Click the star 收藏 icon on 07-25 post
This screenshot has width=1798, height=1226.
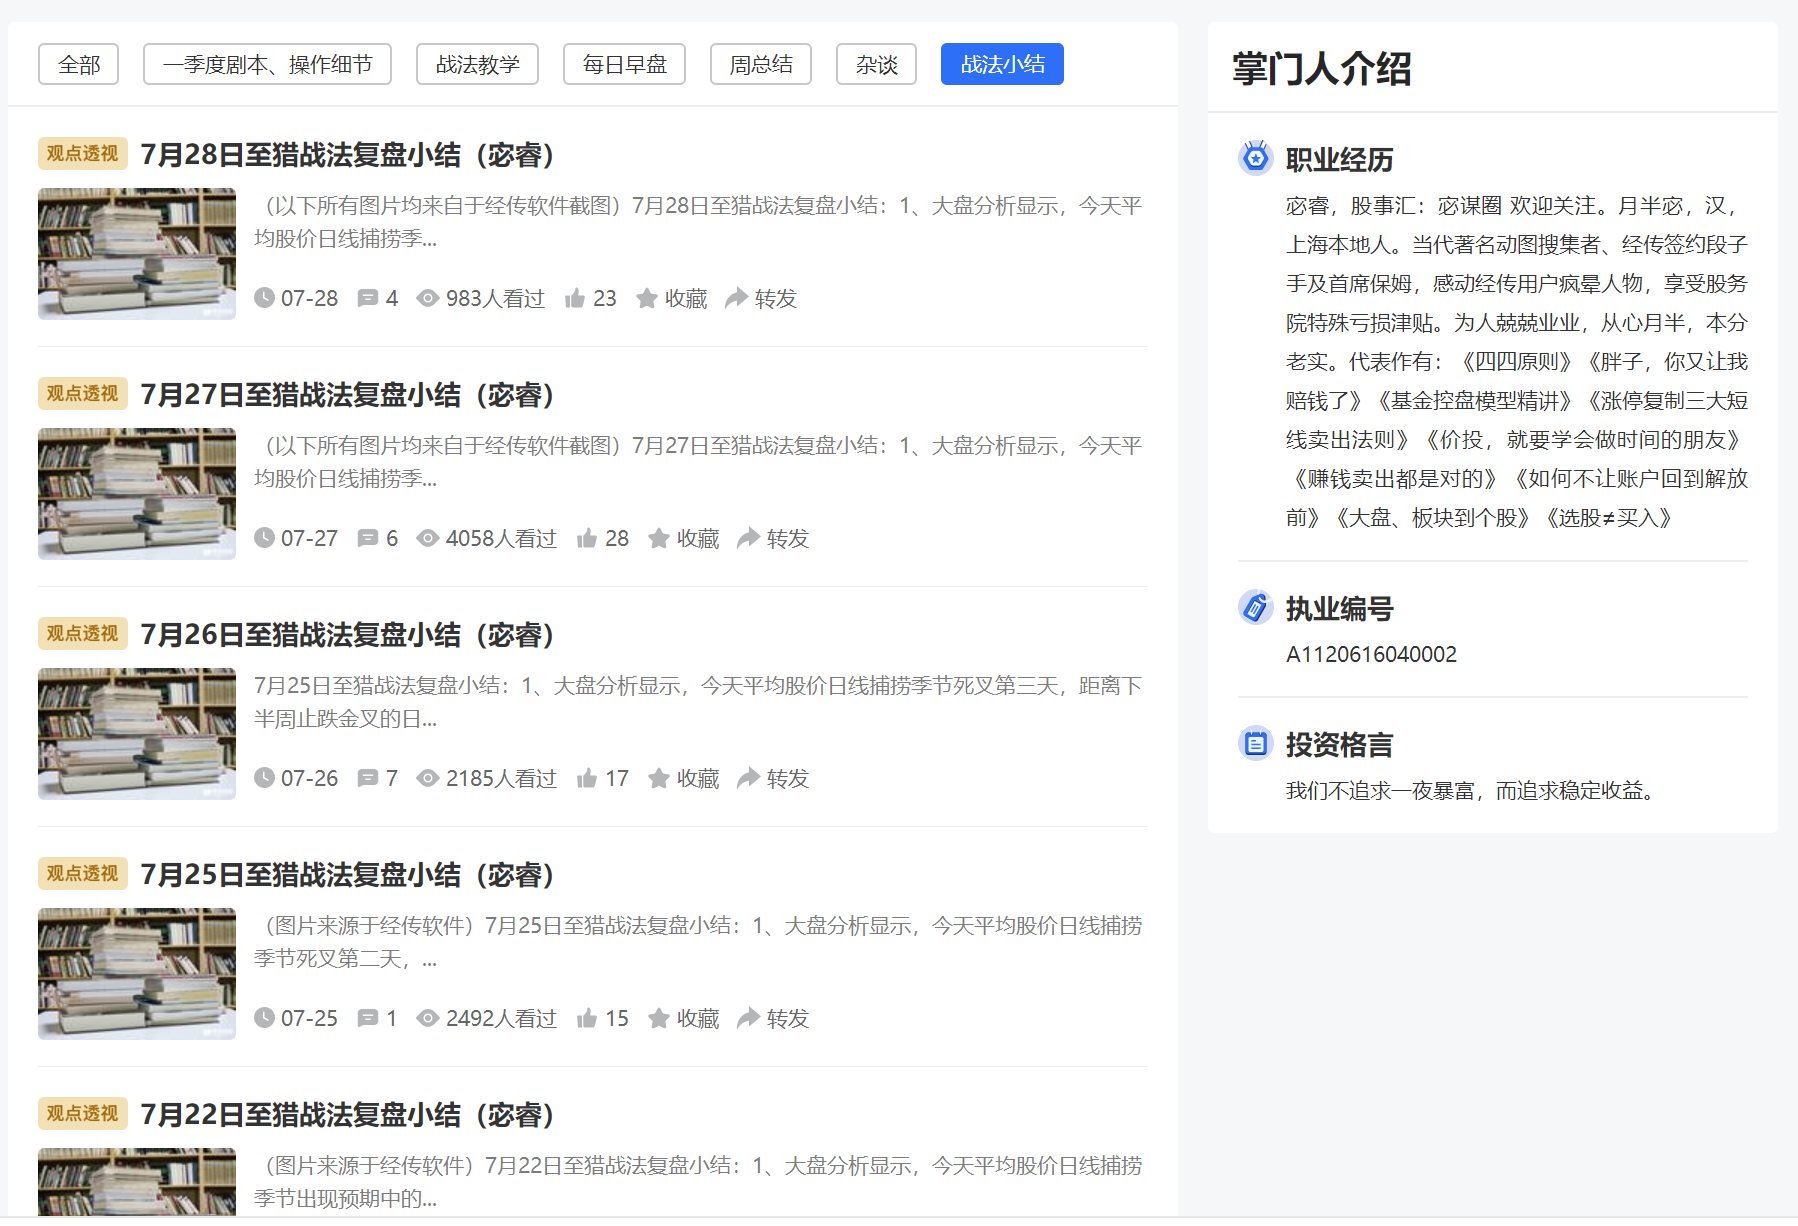(x=659, y=1018)
